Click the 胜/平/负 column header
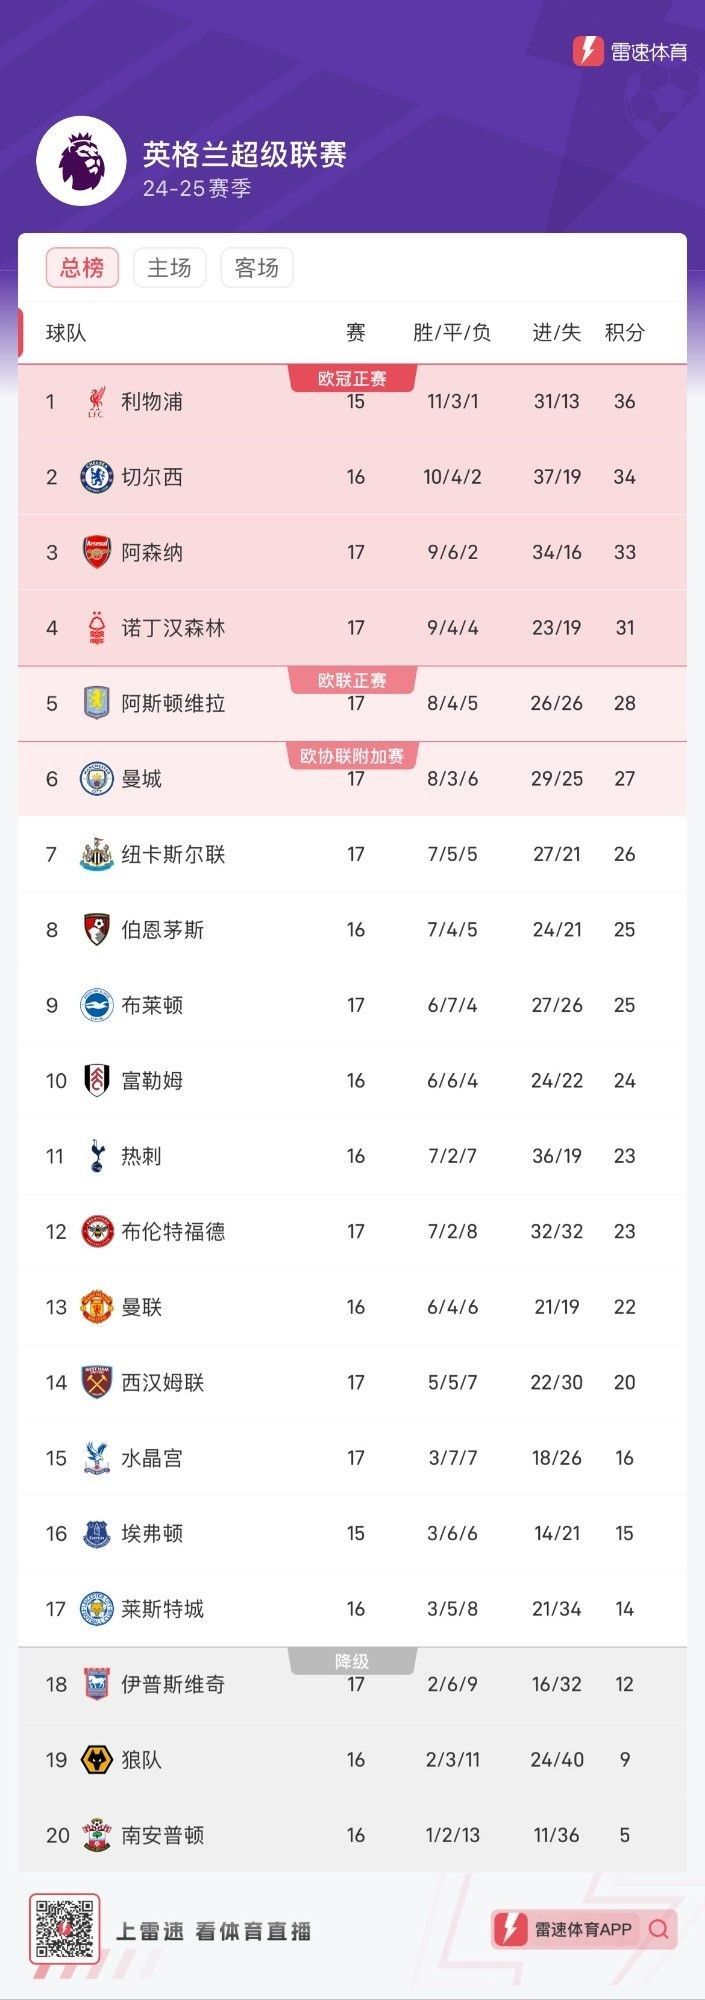Screen dimensions: 705x2000 (x=452, y=333)
